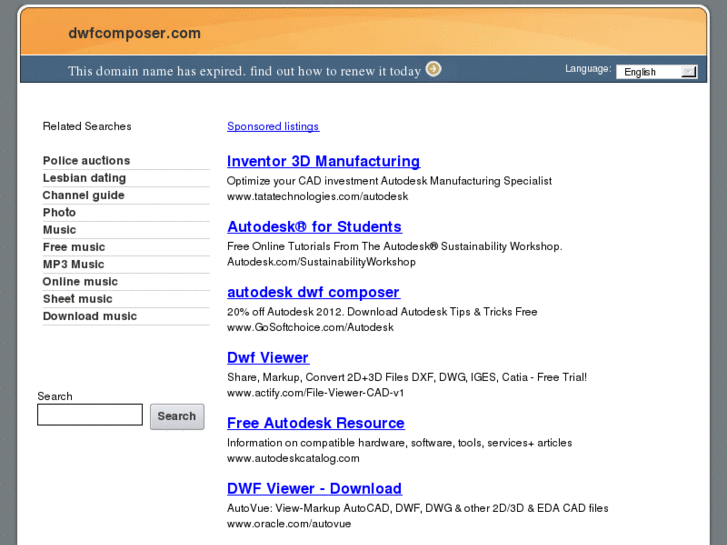Click 'Free Online Tutorials' description text

pos(395,246)
